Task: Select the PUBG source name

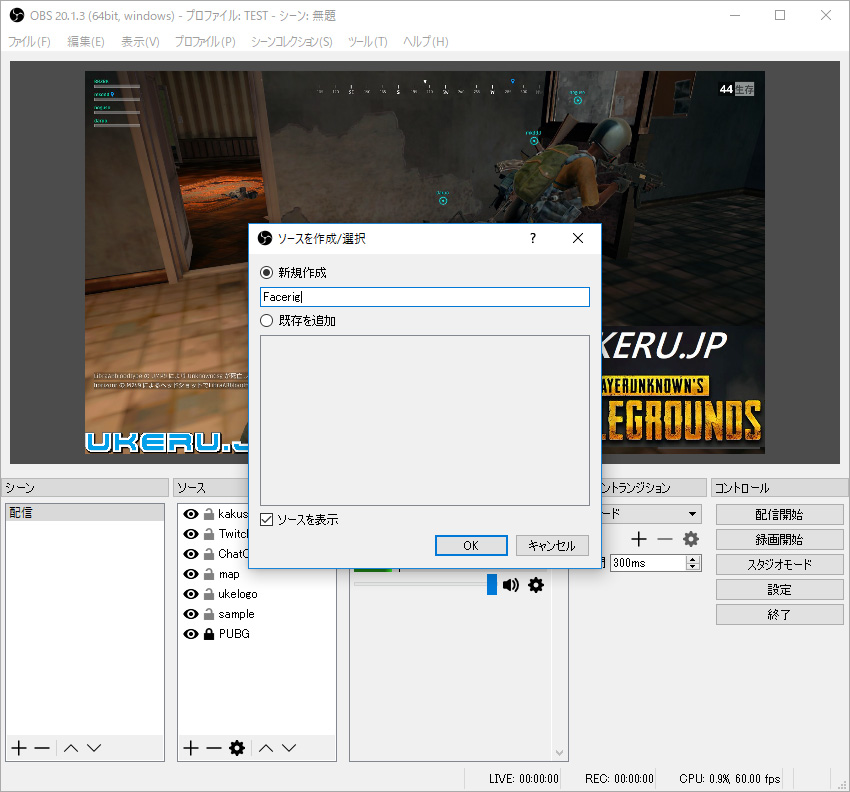Action: tap(234, 634)
